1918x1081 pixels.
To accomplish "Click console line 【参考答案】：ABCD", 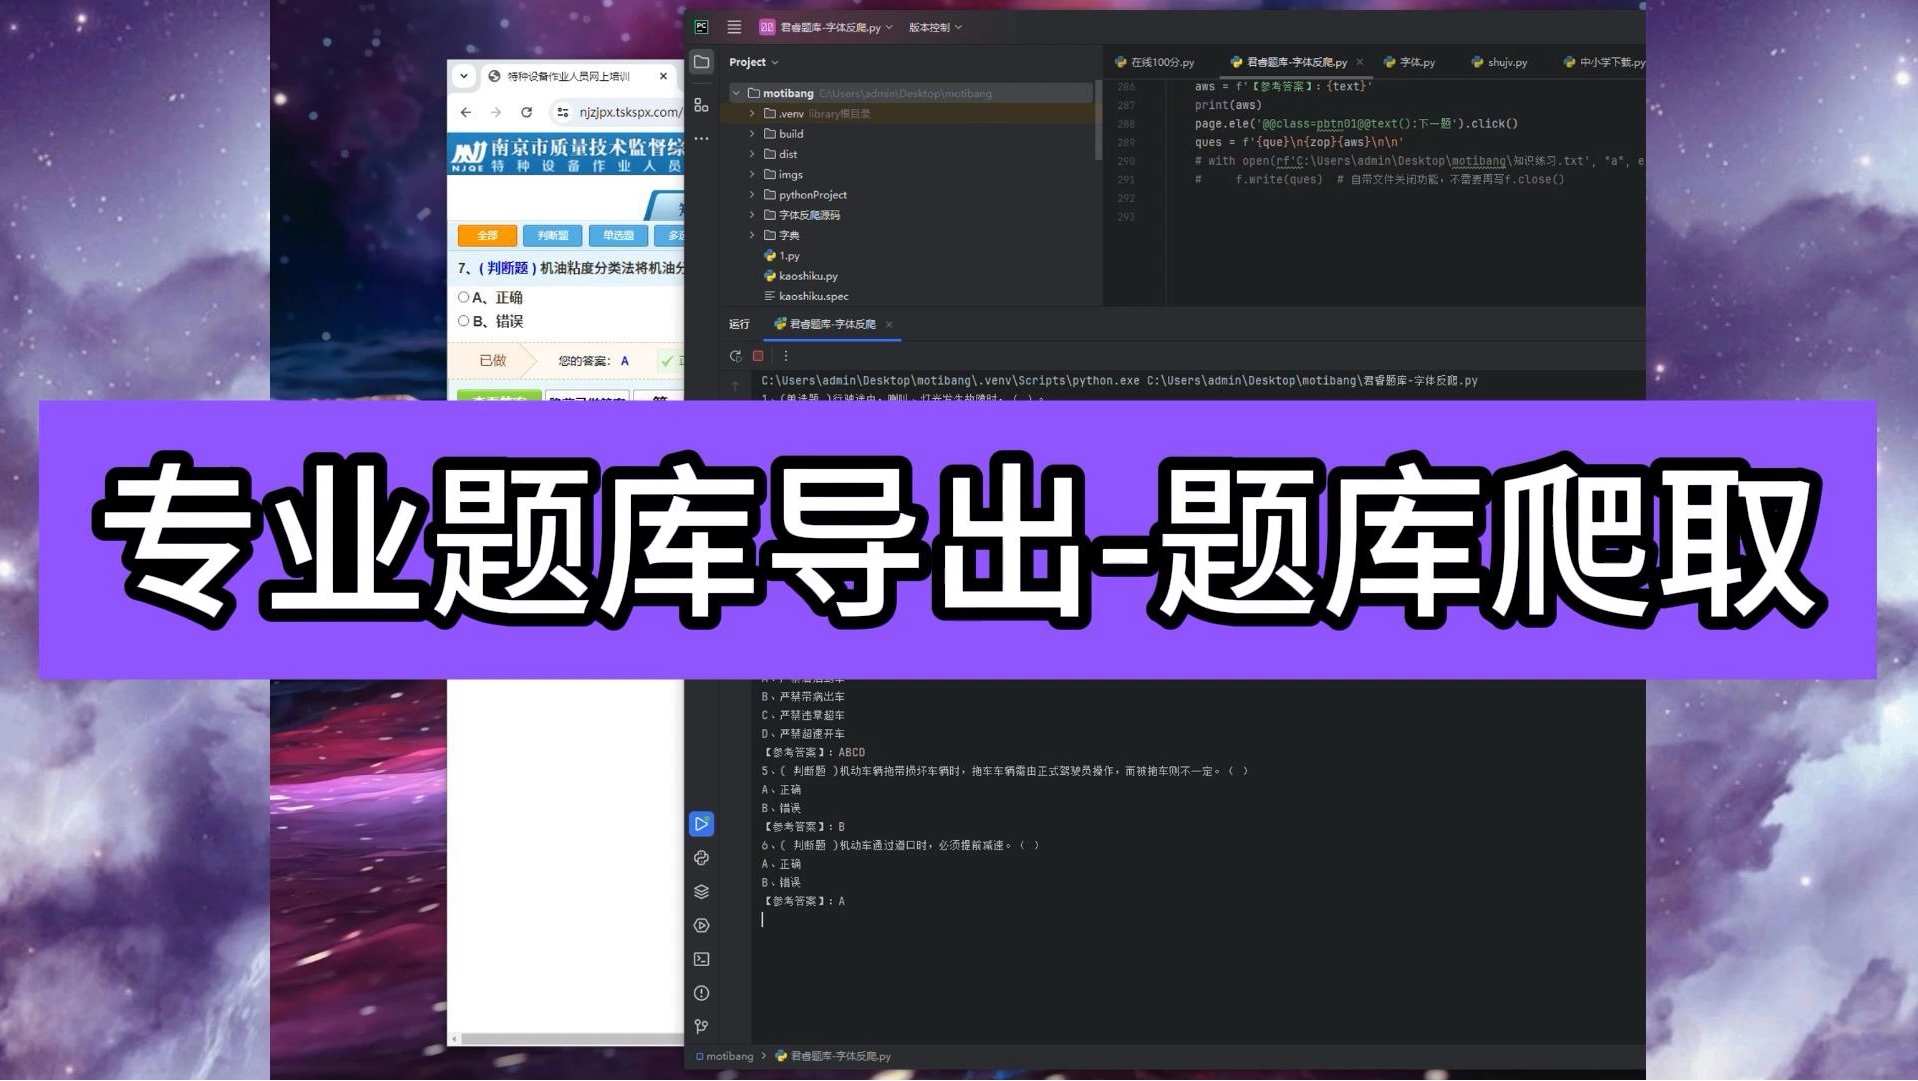I will tap(814, 752).
